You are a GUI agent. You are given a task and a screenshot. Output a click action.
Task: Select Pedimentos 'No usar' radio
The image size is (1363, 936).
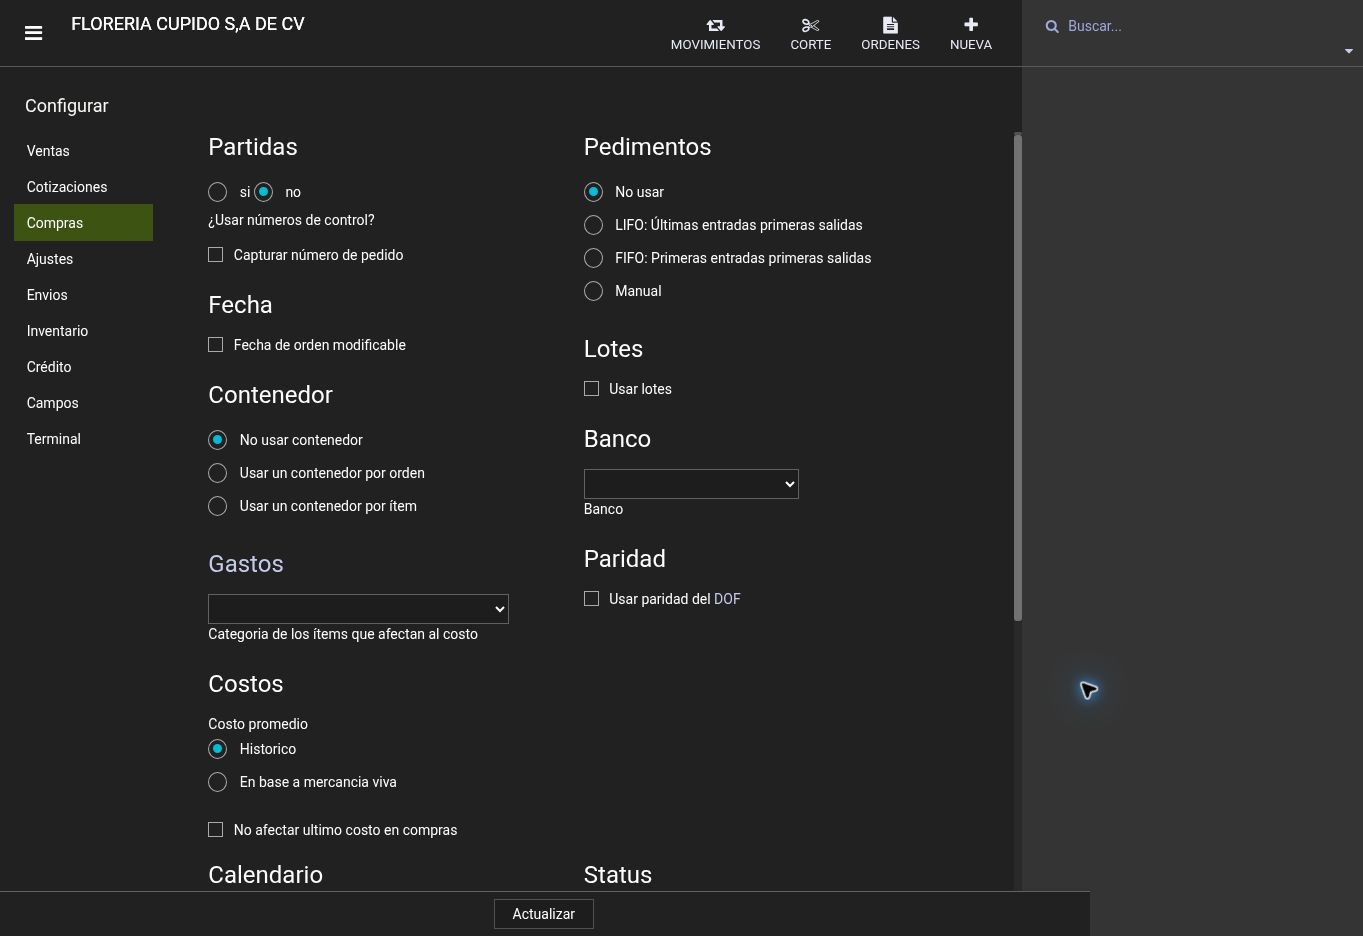pos(594,192)
